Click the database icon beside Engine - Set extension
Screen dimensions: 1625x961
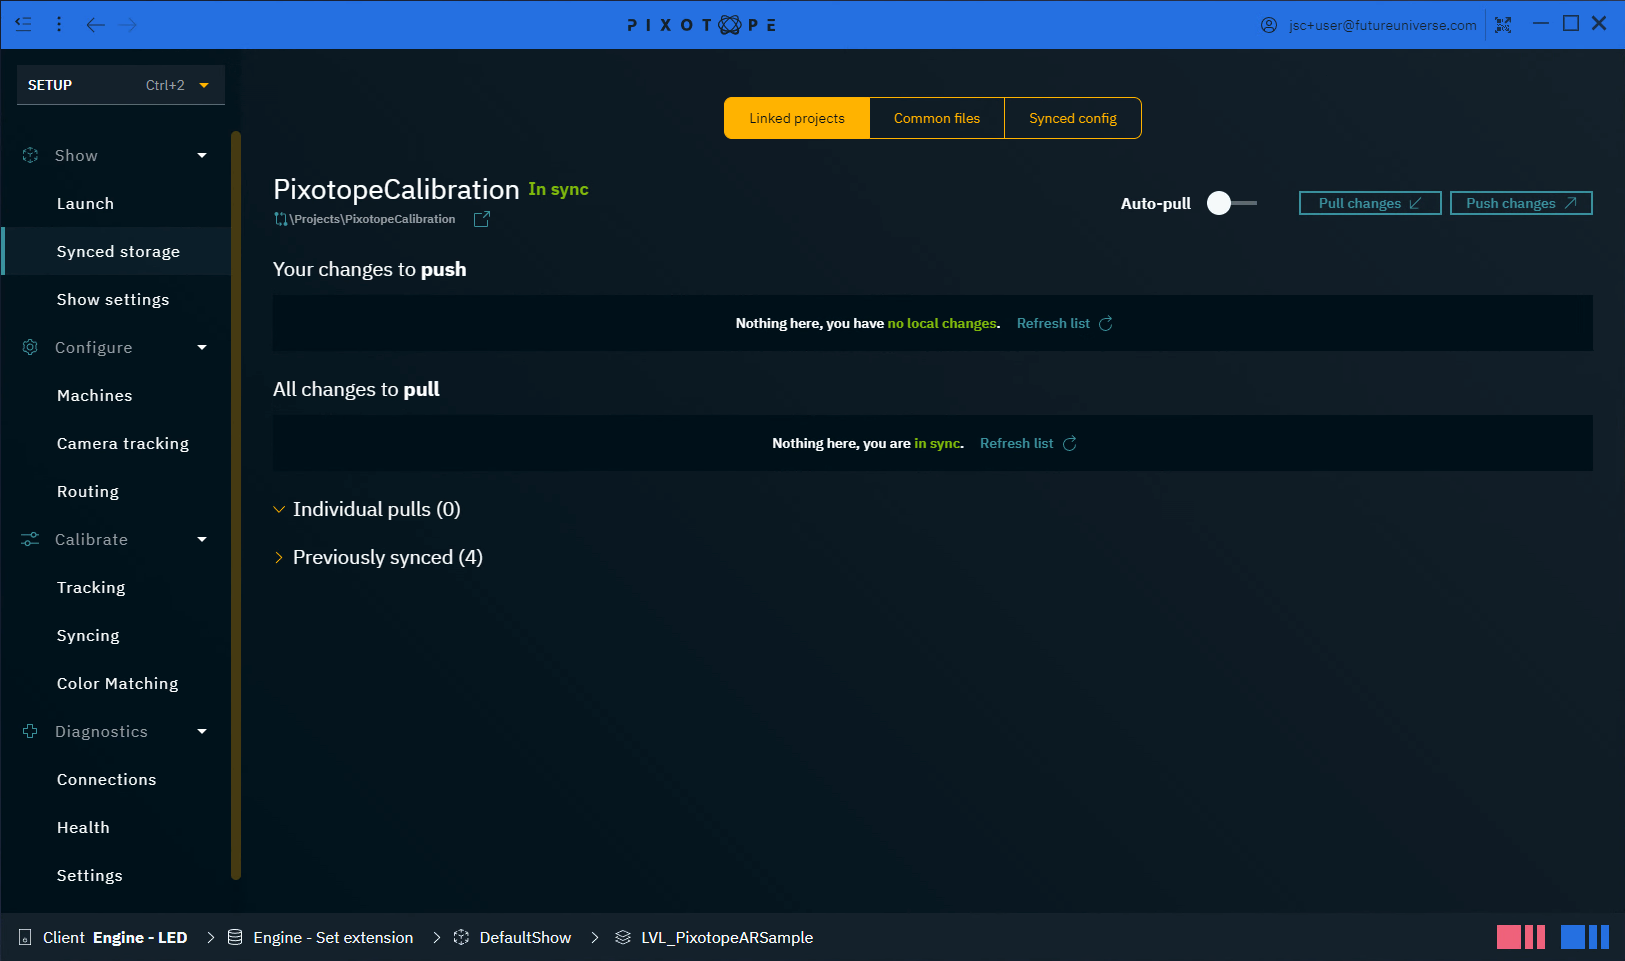click(235, 937)
